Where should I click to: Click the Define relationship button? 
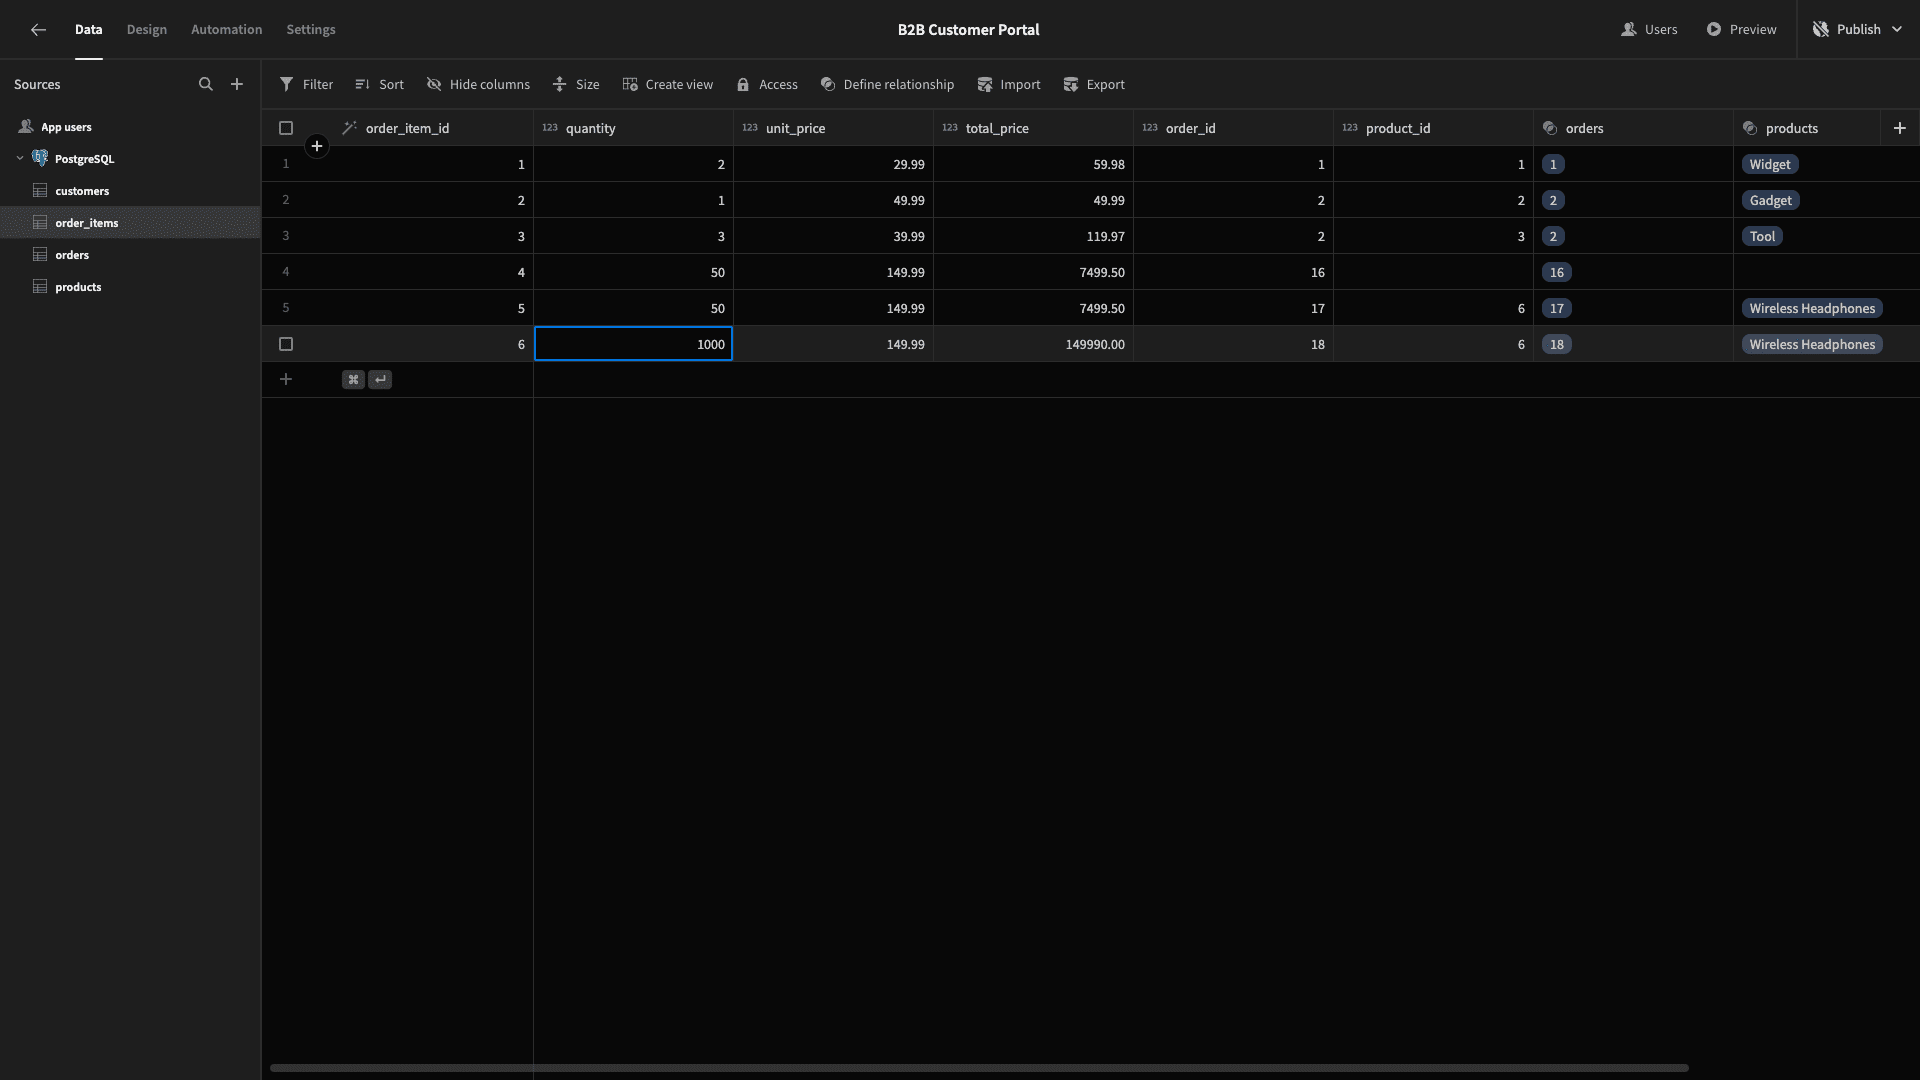tap(887, 84)
